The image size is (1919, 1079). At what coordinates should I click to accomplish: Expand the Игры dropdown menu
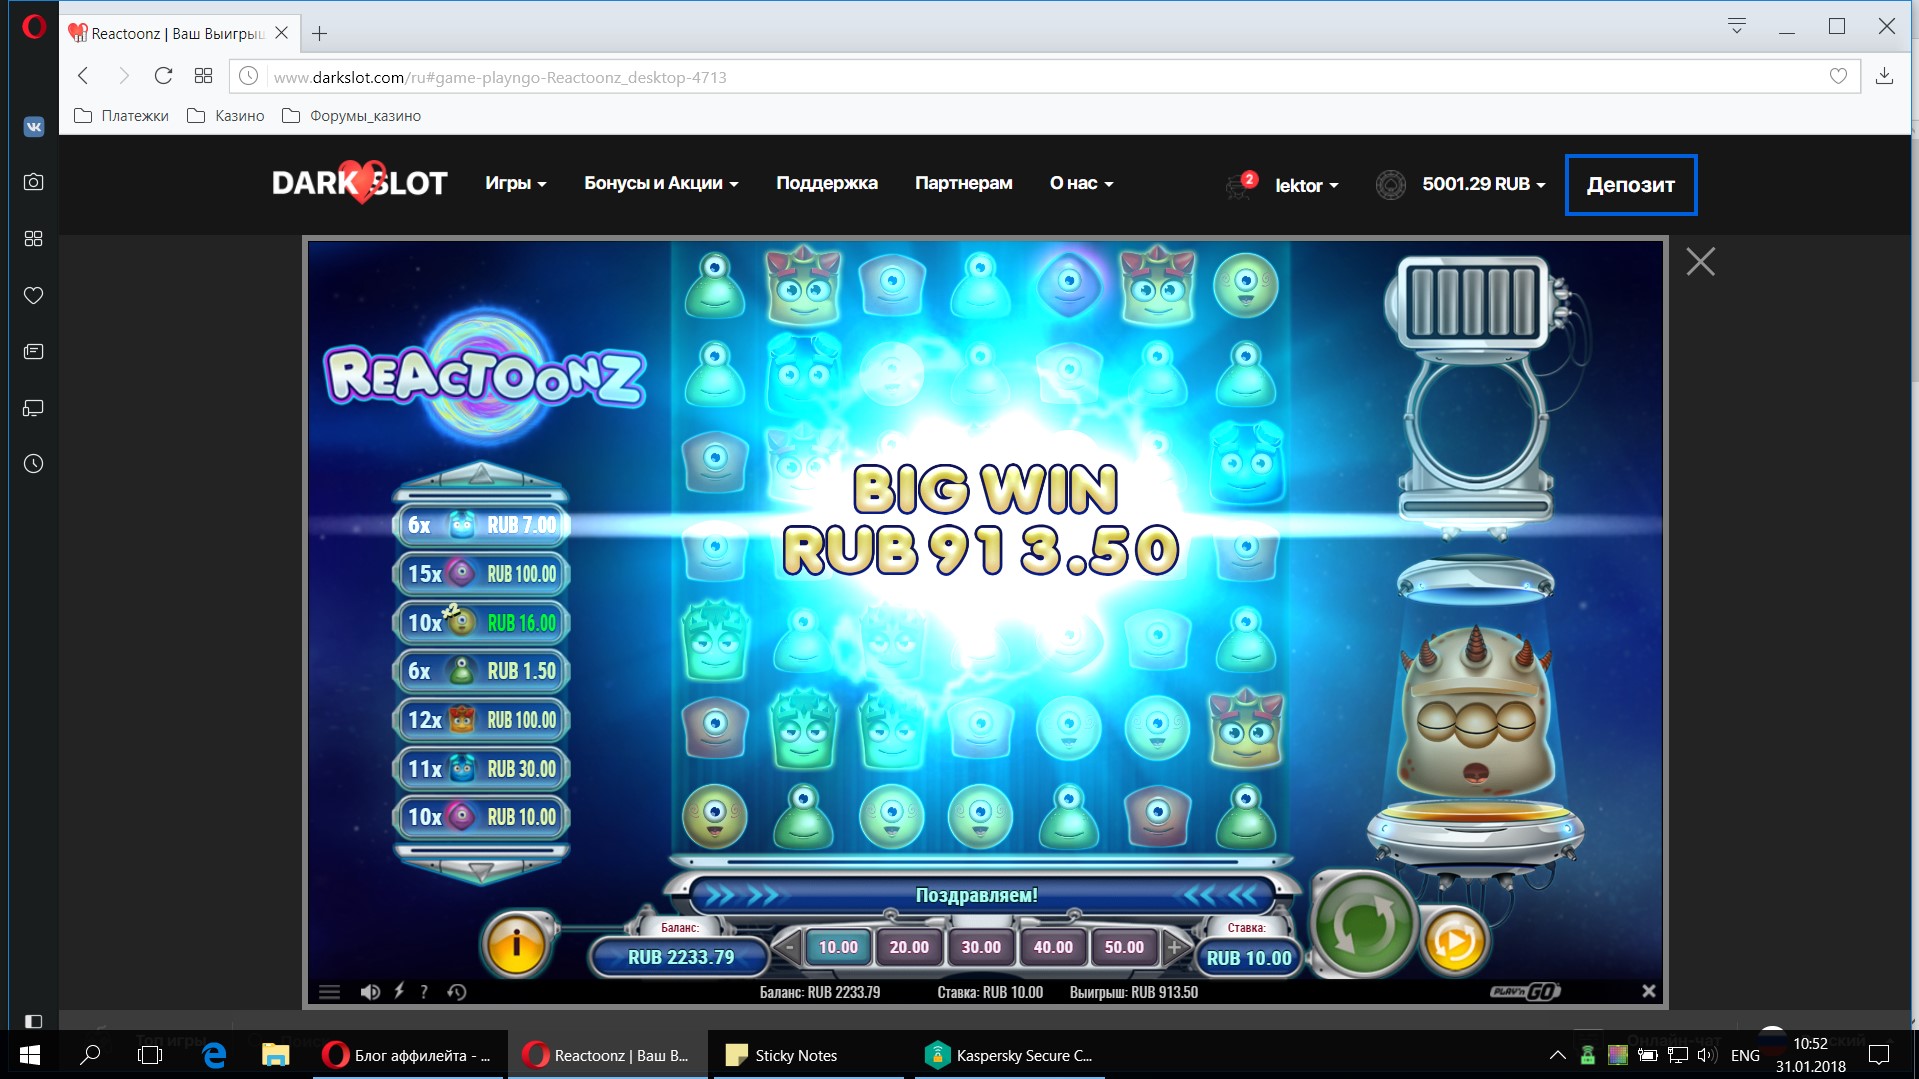[x=516, y=183]
